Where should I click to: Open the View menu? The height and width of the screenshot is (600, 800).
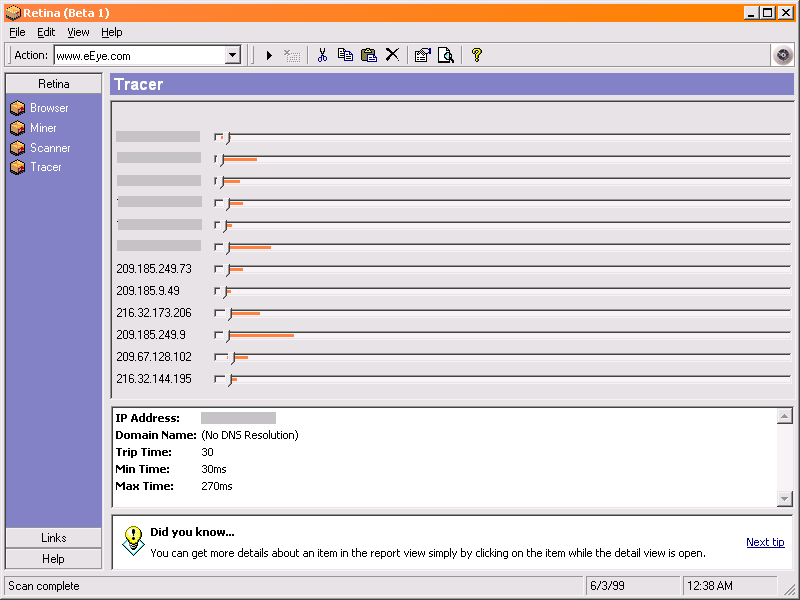point(78,32)
